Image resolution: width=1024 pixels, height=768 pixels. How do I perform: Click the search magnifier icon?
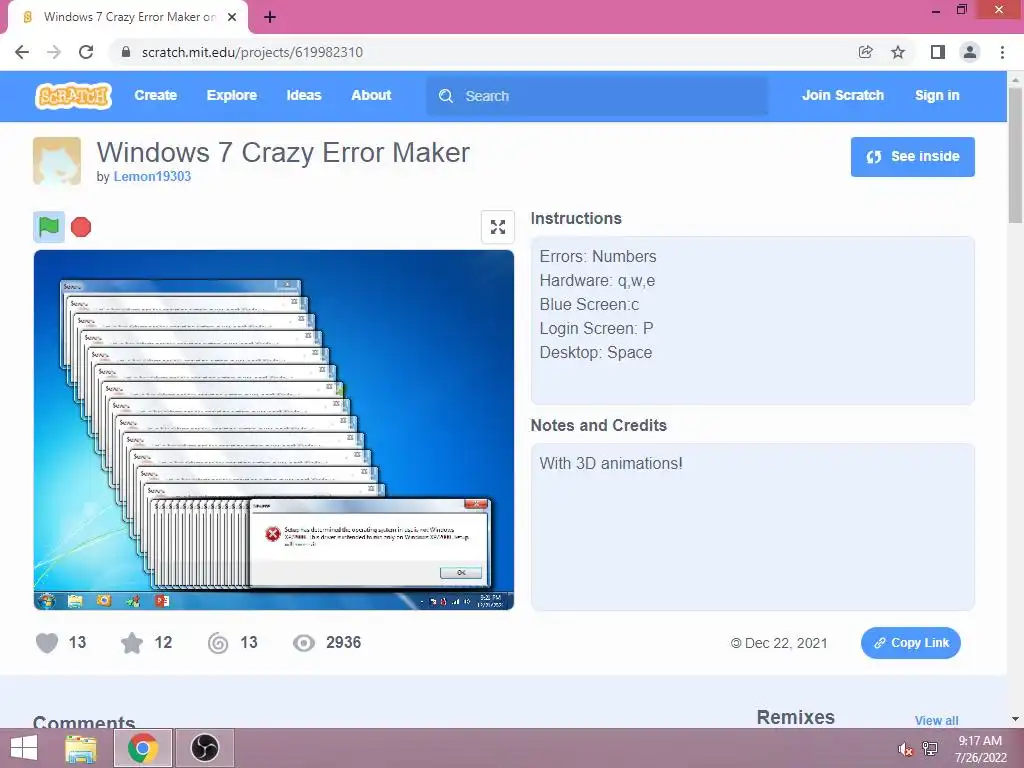(x=446, y=96)
